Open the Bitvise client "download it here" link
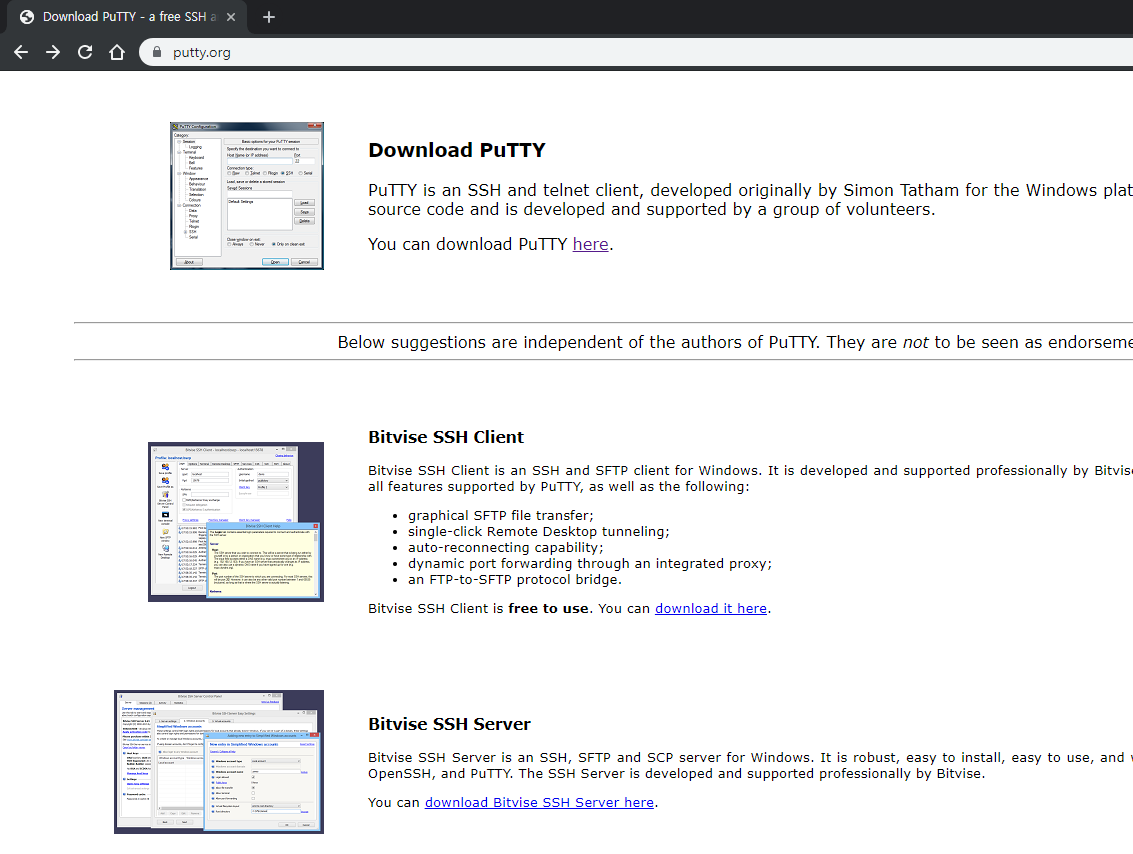Image resolution: width=1133 pixels, height=854 pixels. pos(711,608)
